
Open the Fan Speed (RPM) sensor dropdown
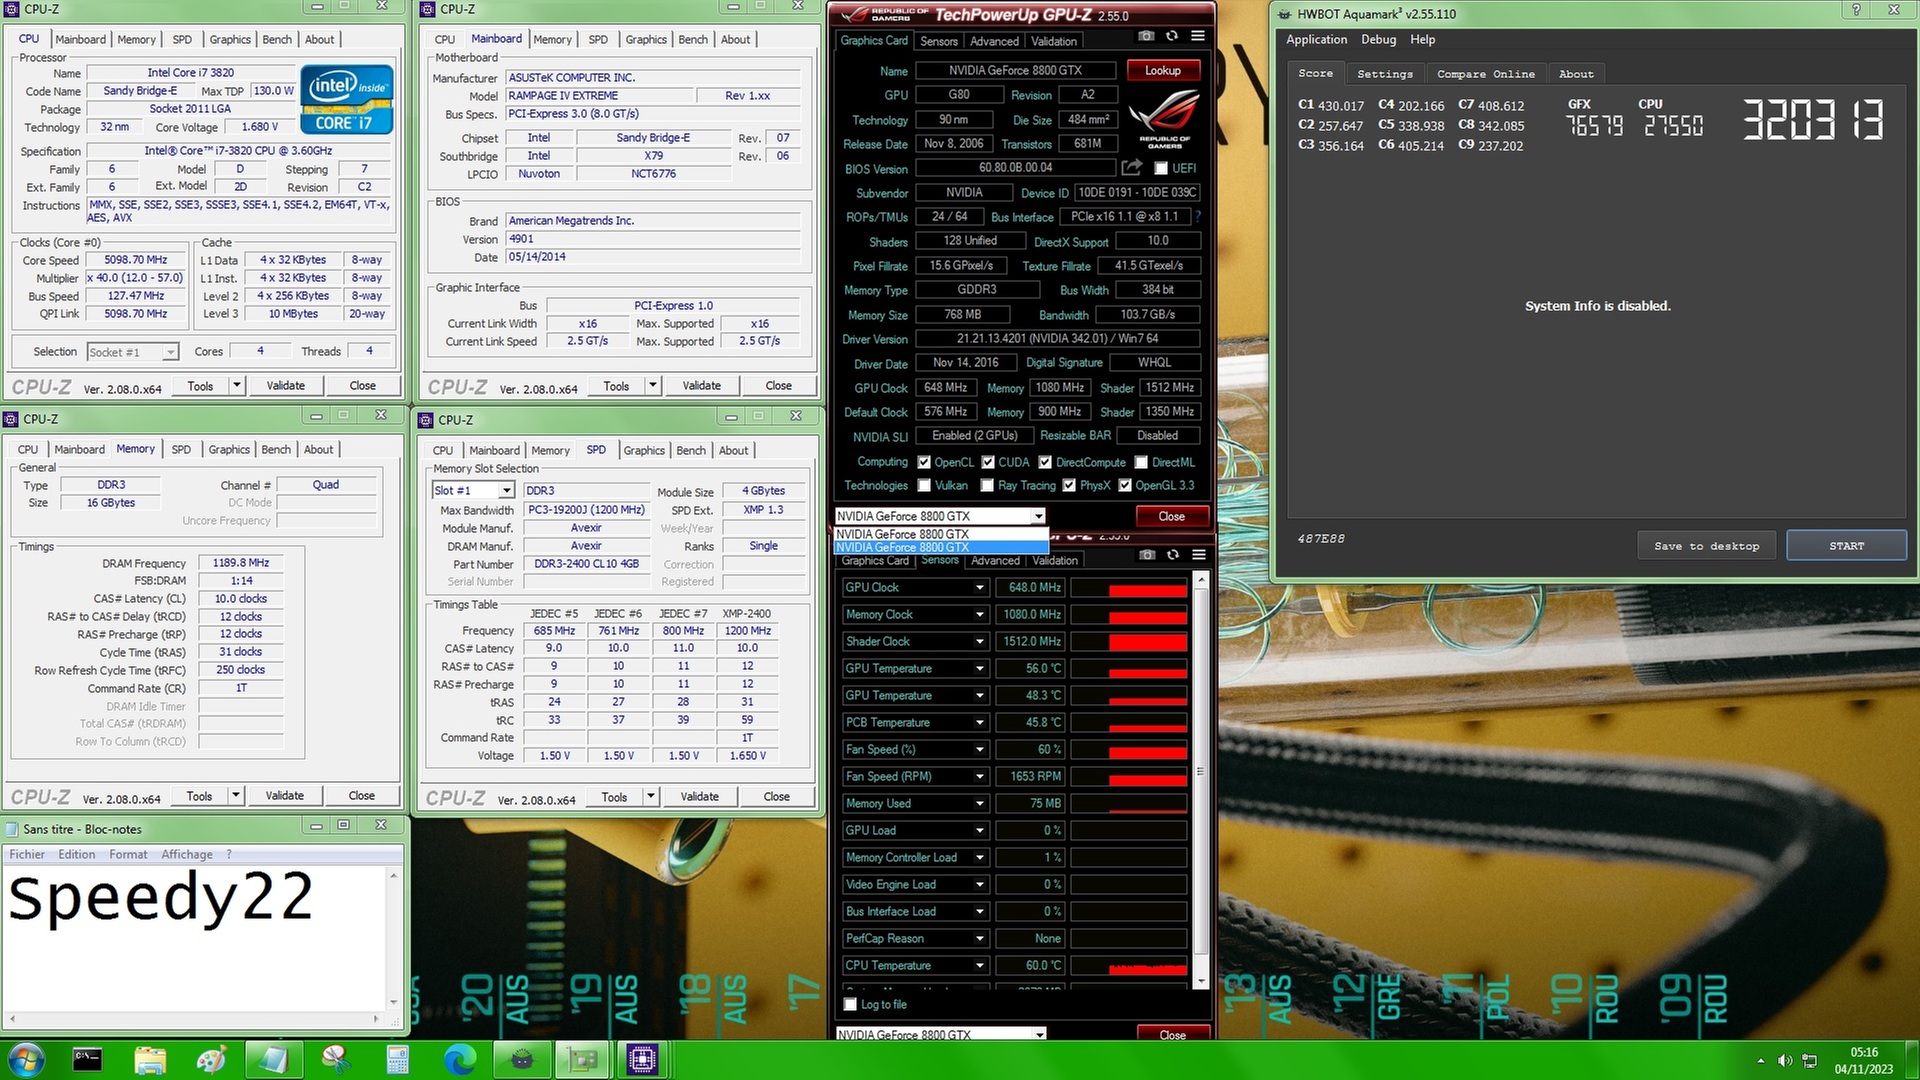[x=980, y=776]
